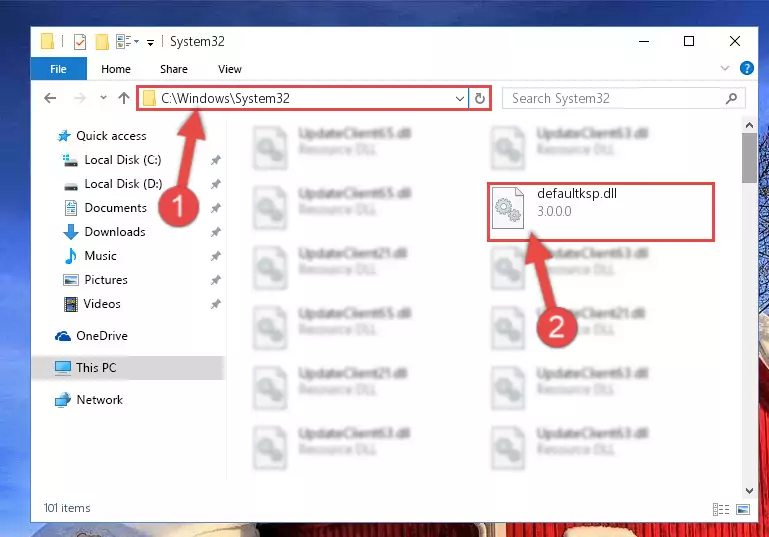Close the System32 window
The width and height of the screenshot is (769, 537).
(x=735, y=41)
